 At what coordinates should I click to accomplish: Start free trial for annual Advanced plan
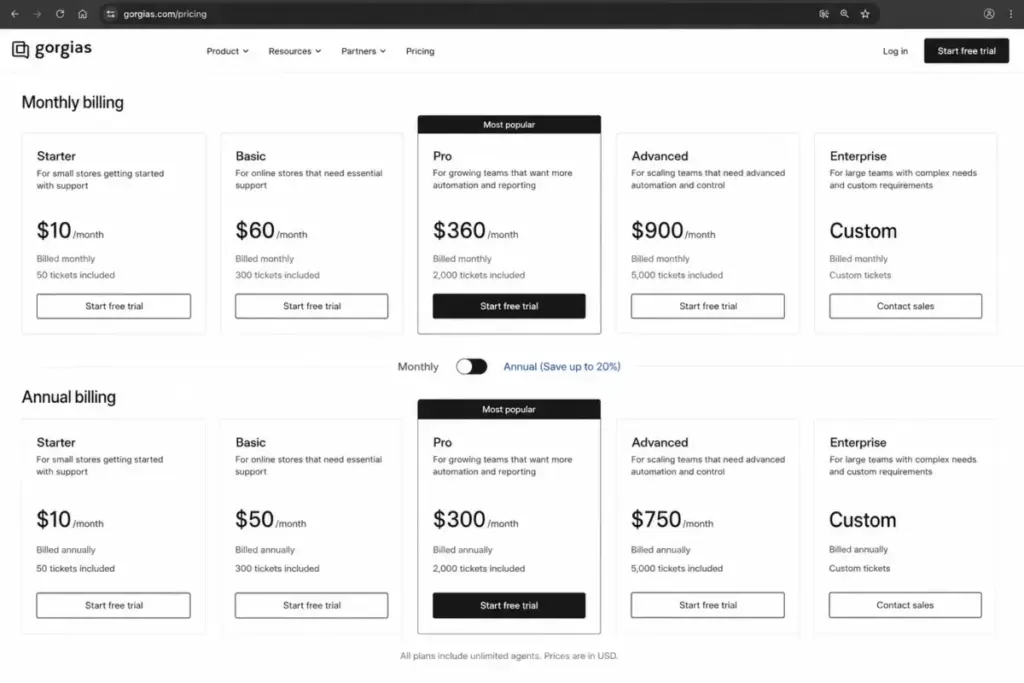pos(707,605)
